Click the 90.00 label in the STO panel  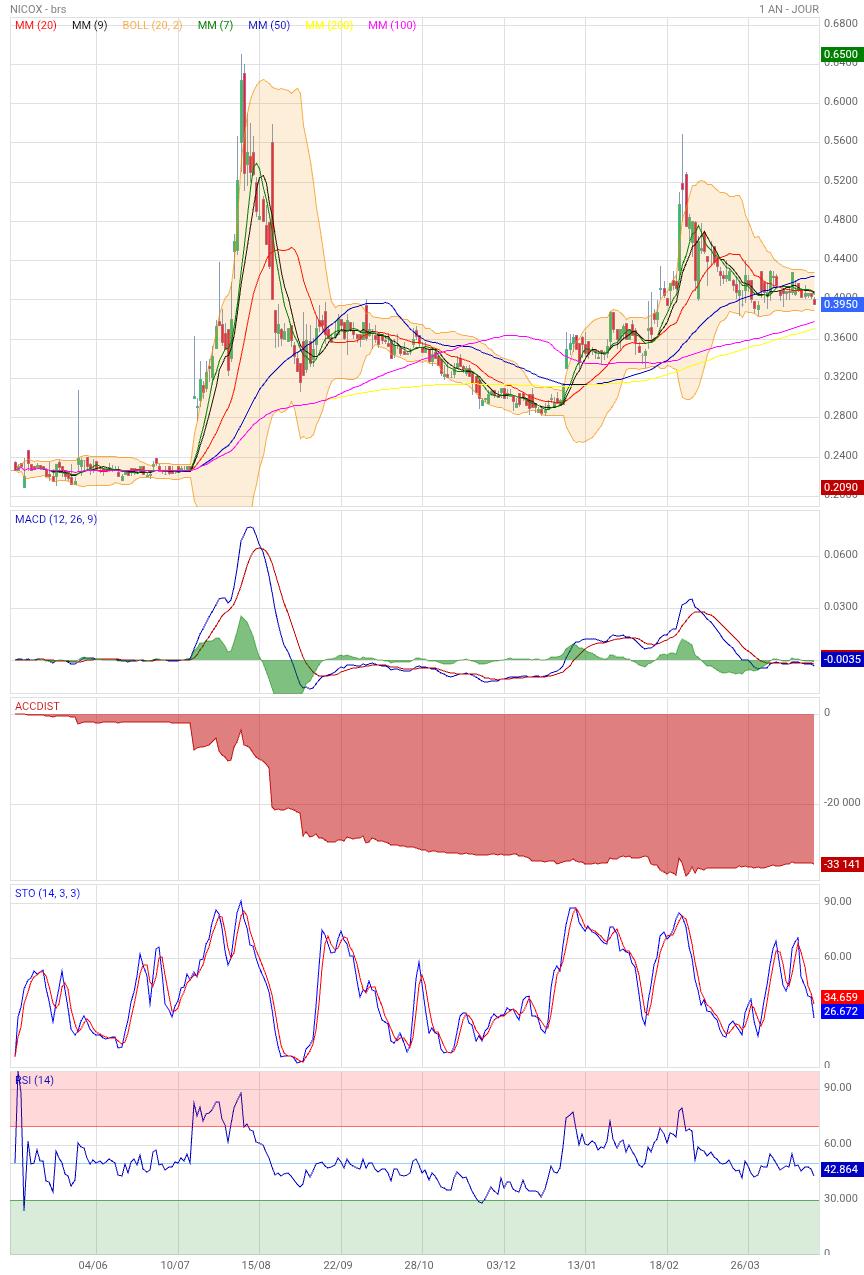(838, 902)
